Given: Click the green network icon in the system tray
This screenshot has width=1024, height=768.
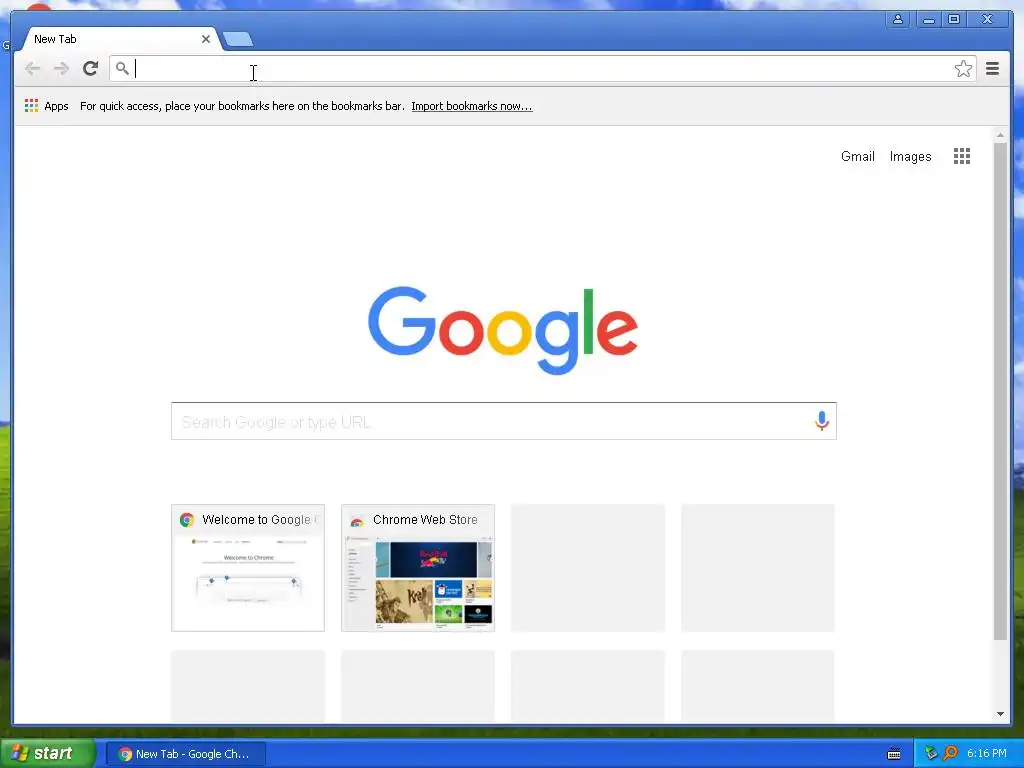Looking at the screenshot, I should [x=931, y=753].
